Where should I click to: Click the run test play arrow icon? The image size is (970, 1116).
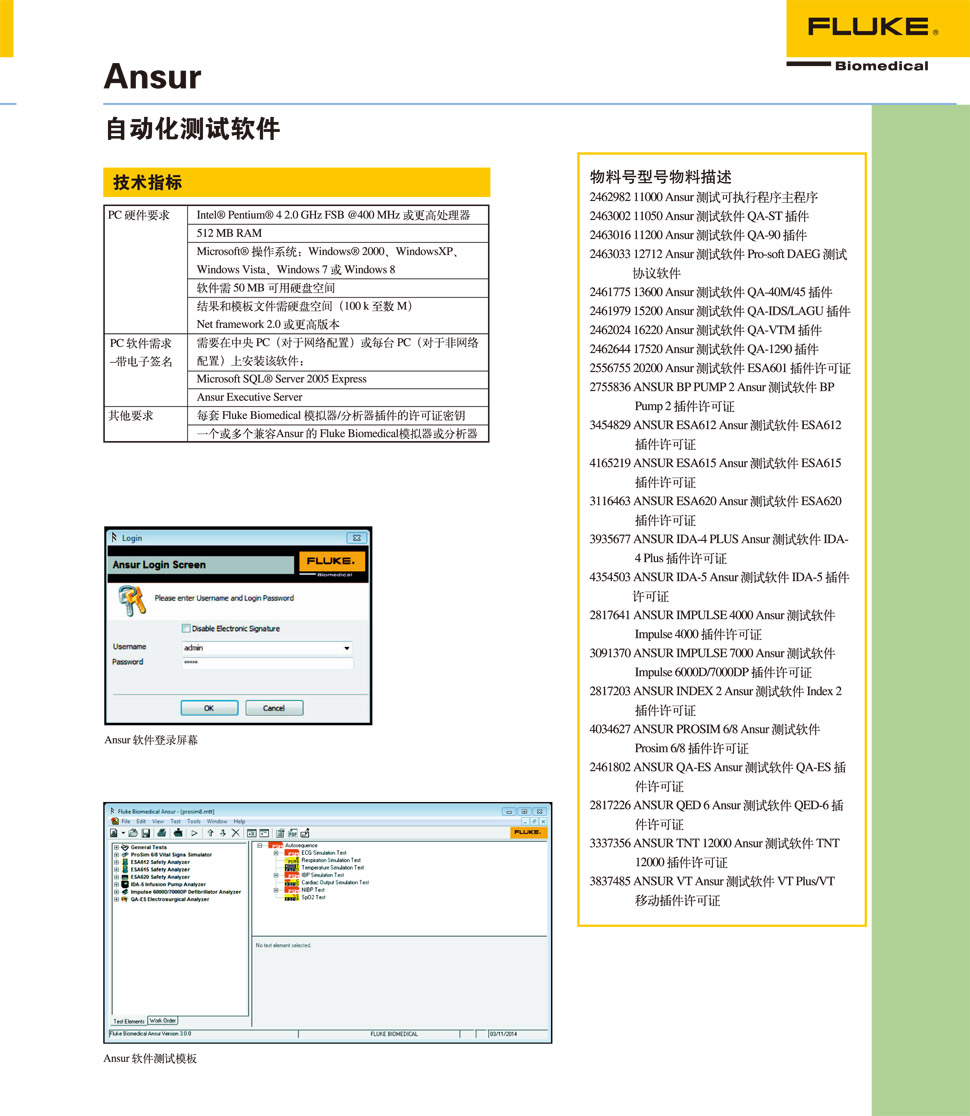coord(194,833)
